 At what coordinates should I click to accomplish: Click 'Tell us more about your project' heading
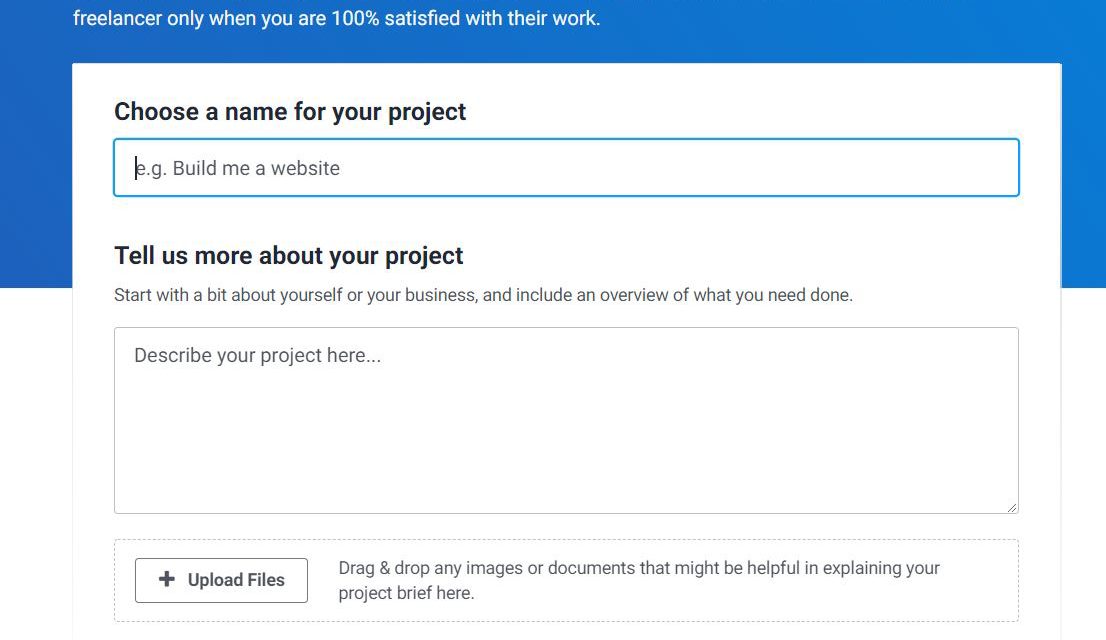coord(288,255)
